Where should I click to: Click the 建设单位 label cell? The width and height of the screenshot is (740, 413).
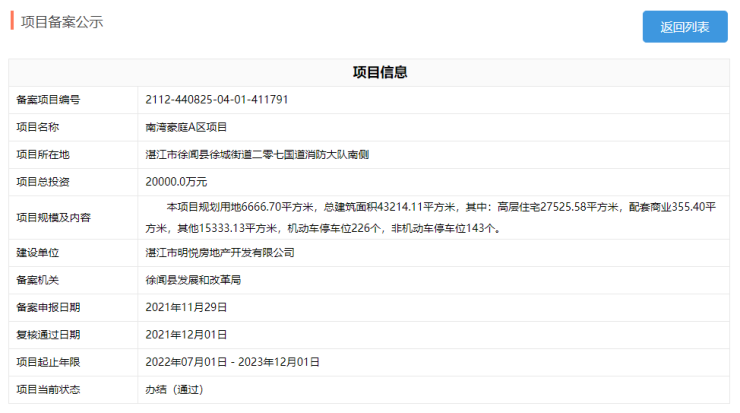[73, 253]
